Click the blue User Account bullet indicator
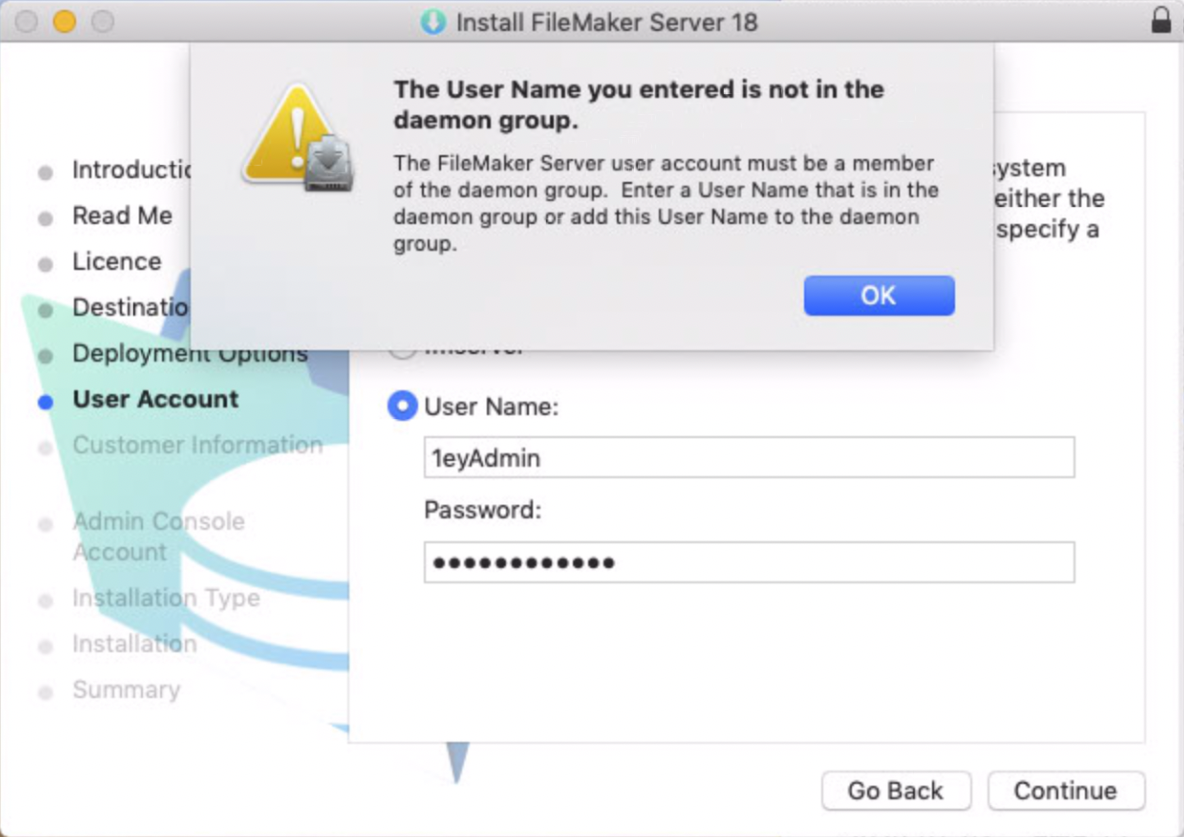 point(45,402)
